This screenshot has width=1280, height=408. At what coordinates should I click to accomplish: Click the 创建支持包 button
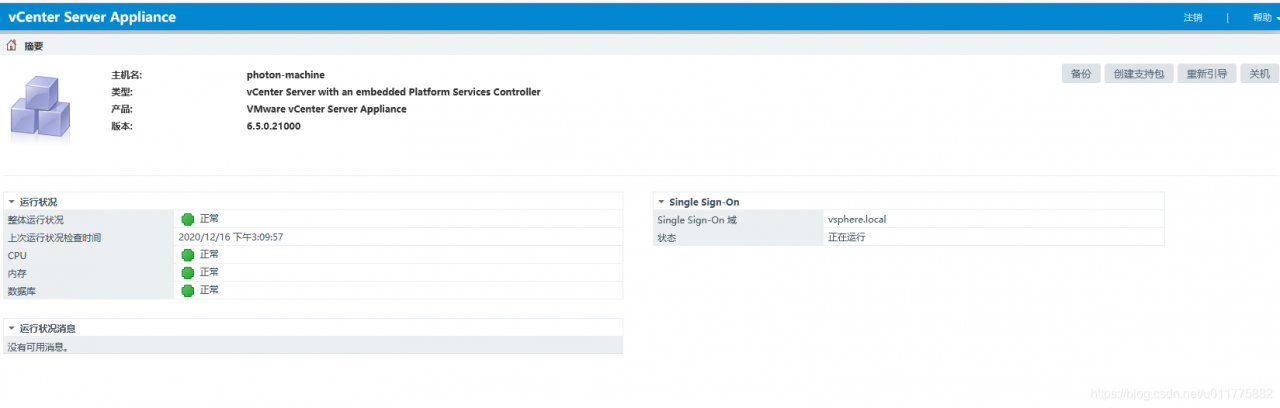coord(1139,74)
